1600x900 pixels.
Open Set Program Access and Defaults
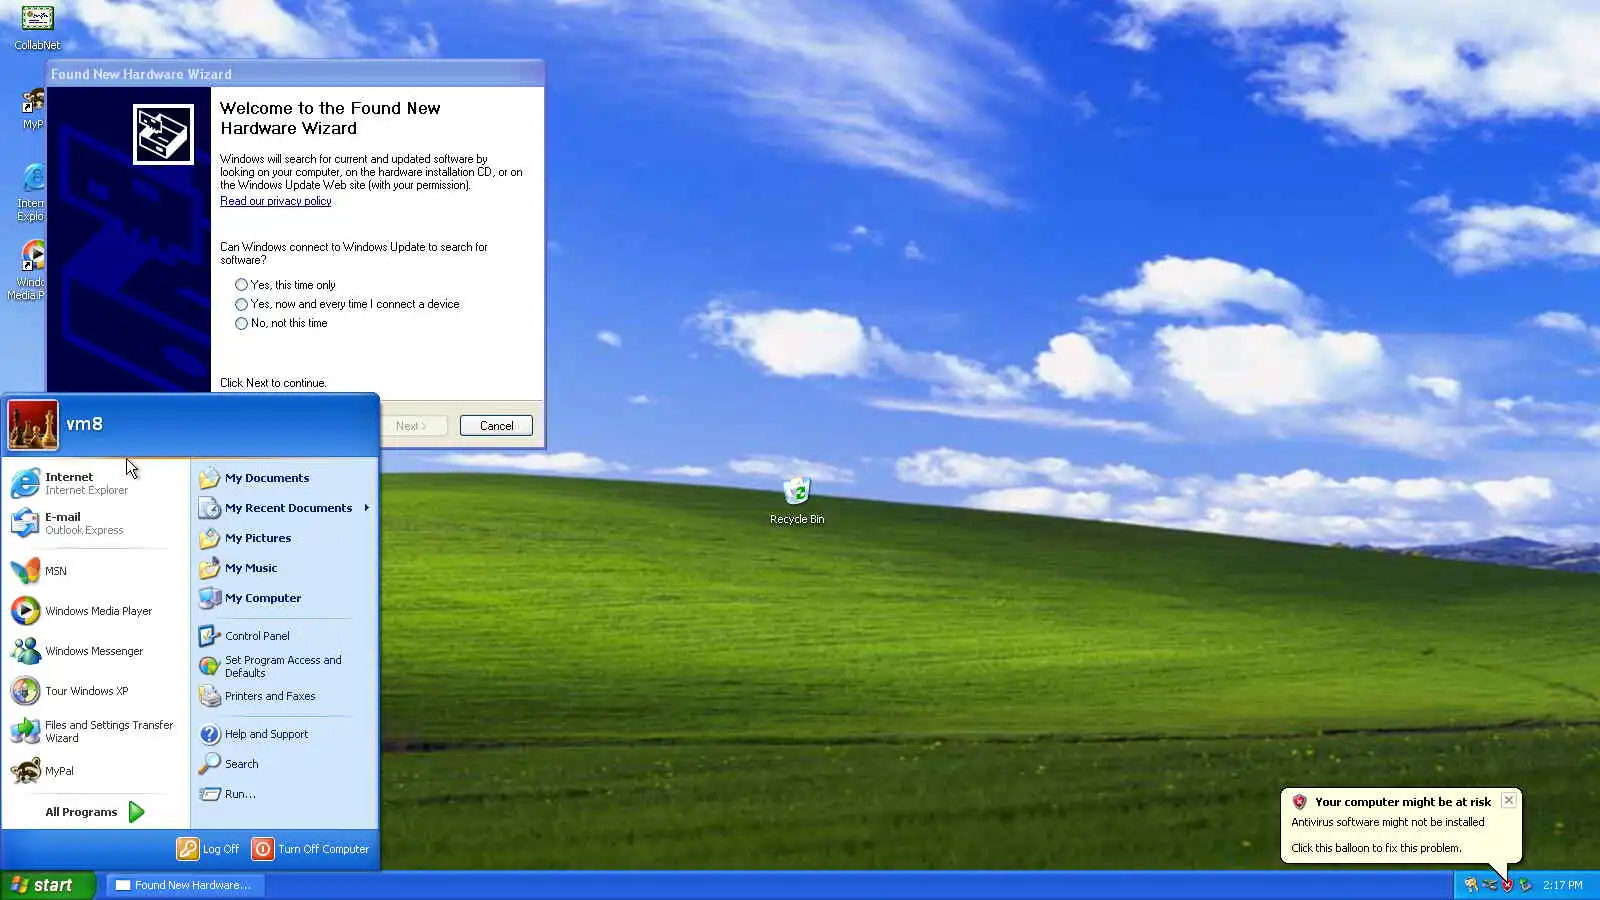284,666
